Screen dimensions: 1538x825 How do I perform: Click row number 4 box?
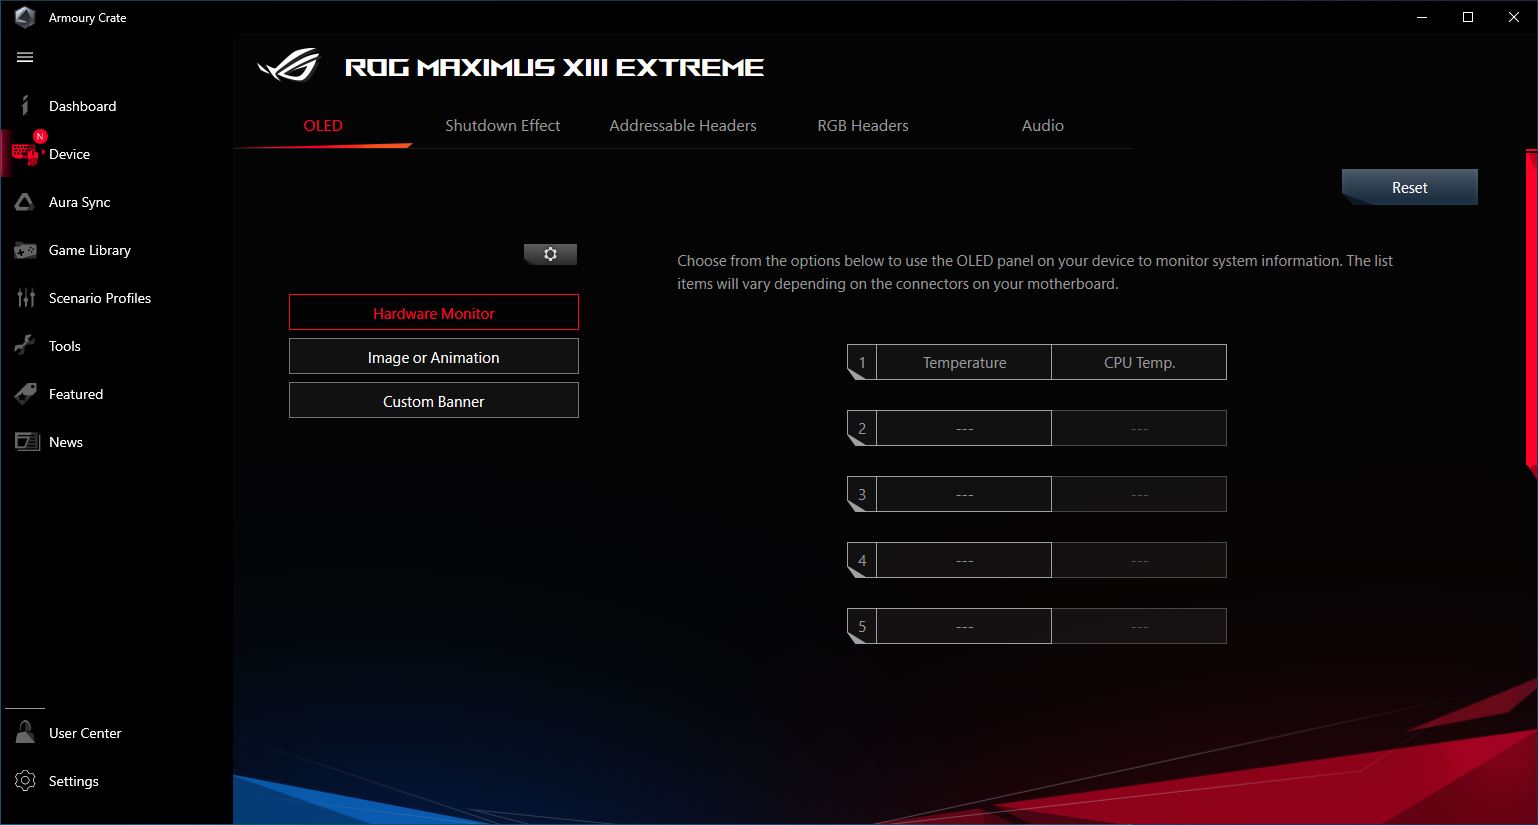862,560
